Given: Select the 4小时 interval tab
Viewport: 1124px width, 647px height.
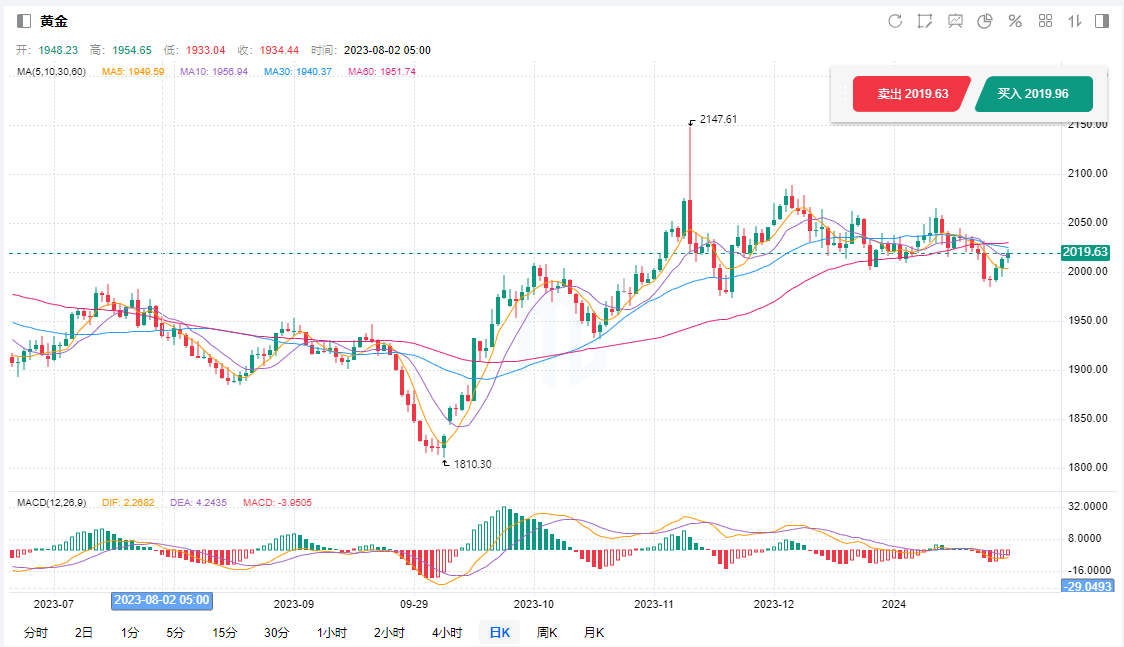Looking at the screenshot, I should pos(447,632).
